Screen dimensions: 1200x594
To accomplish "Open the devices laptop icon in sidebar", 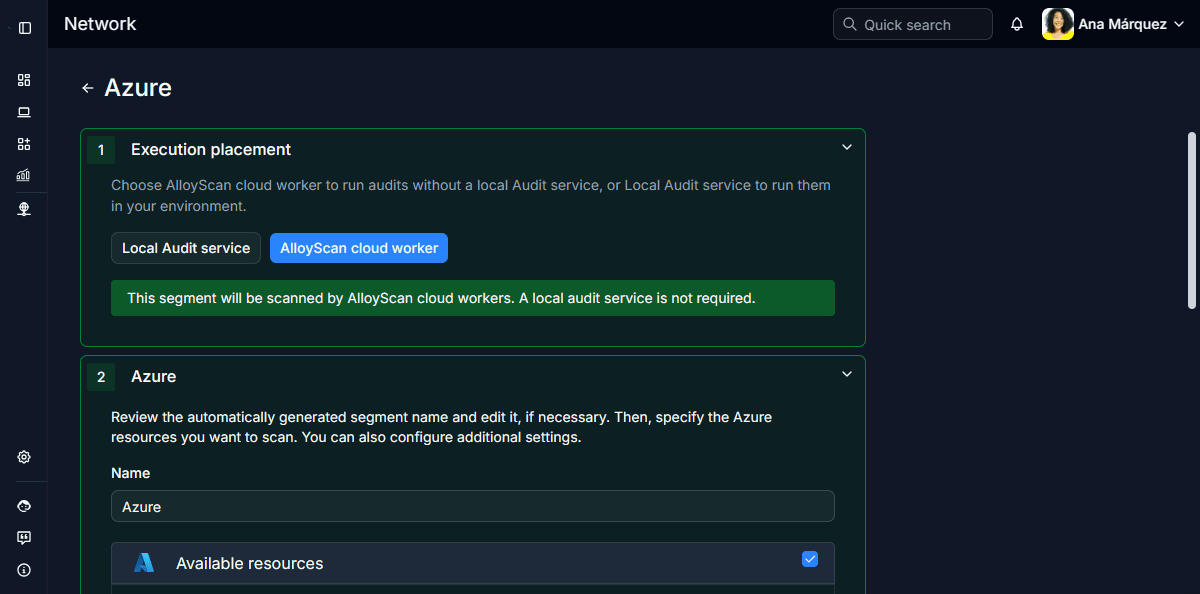I will click(24, 112).
